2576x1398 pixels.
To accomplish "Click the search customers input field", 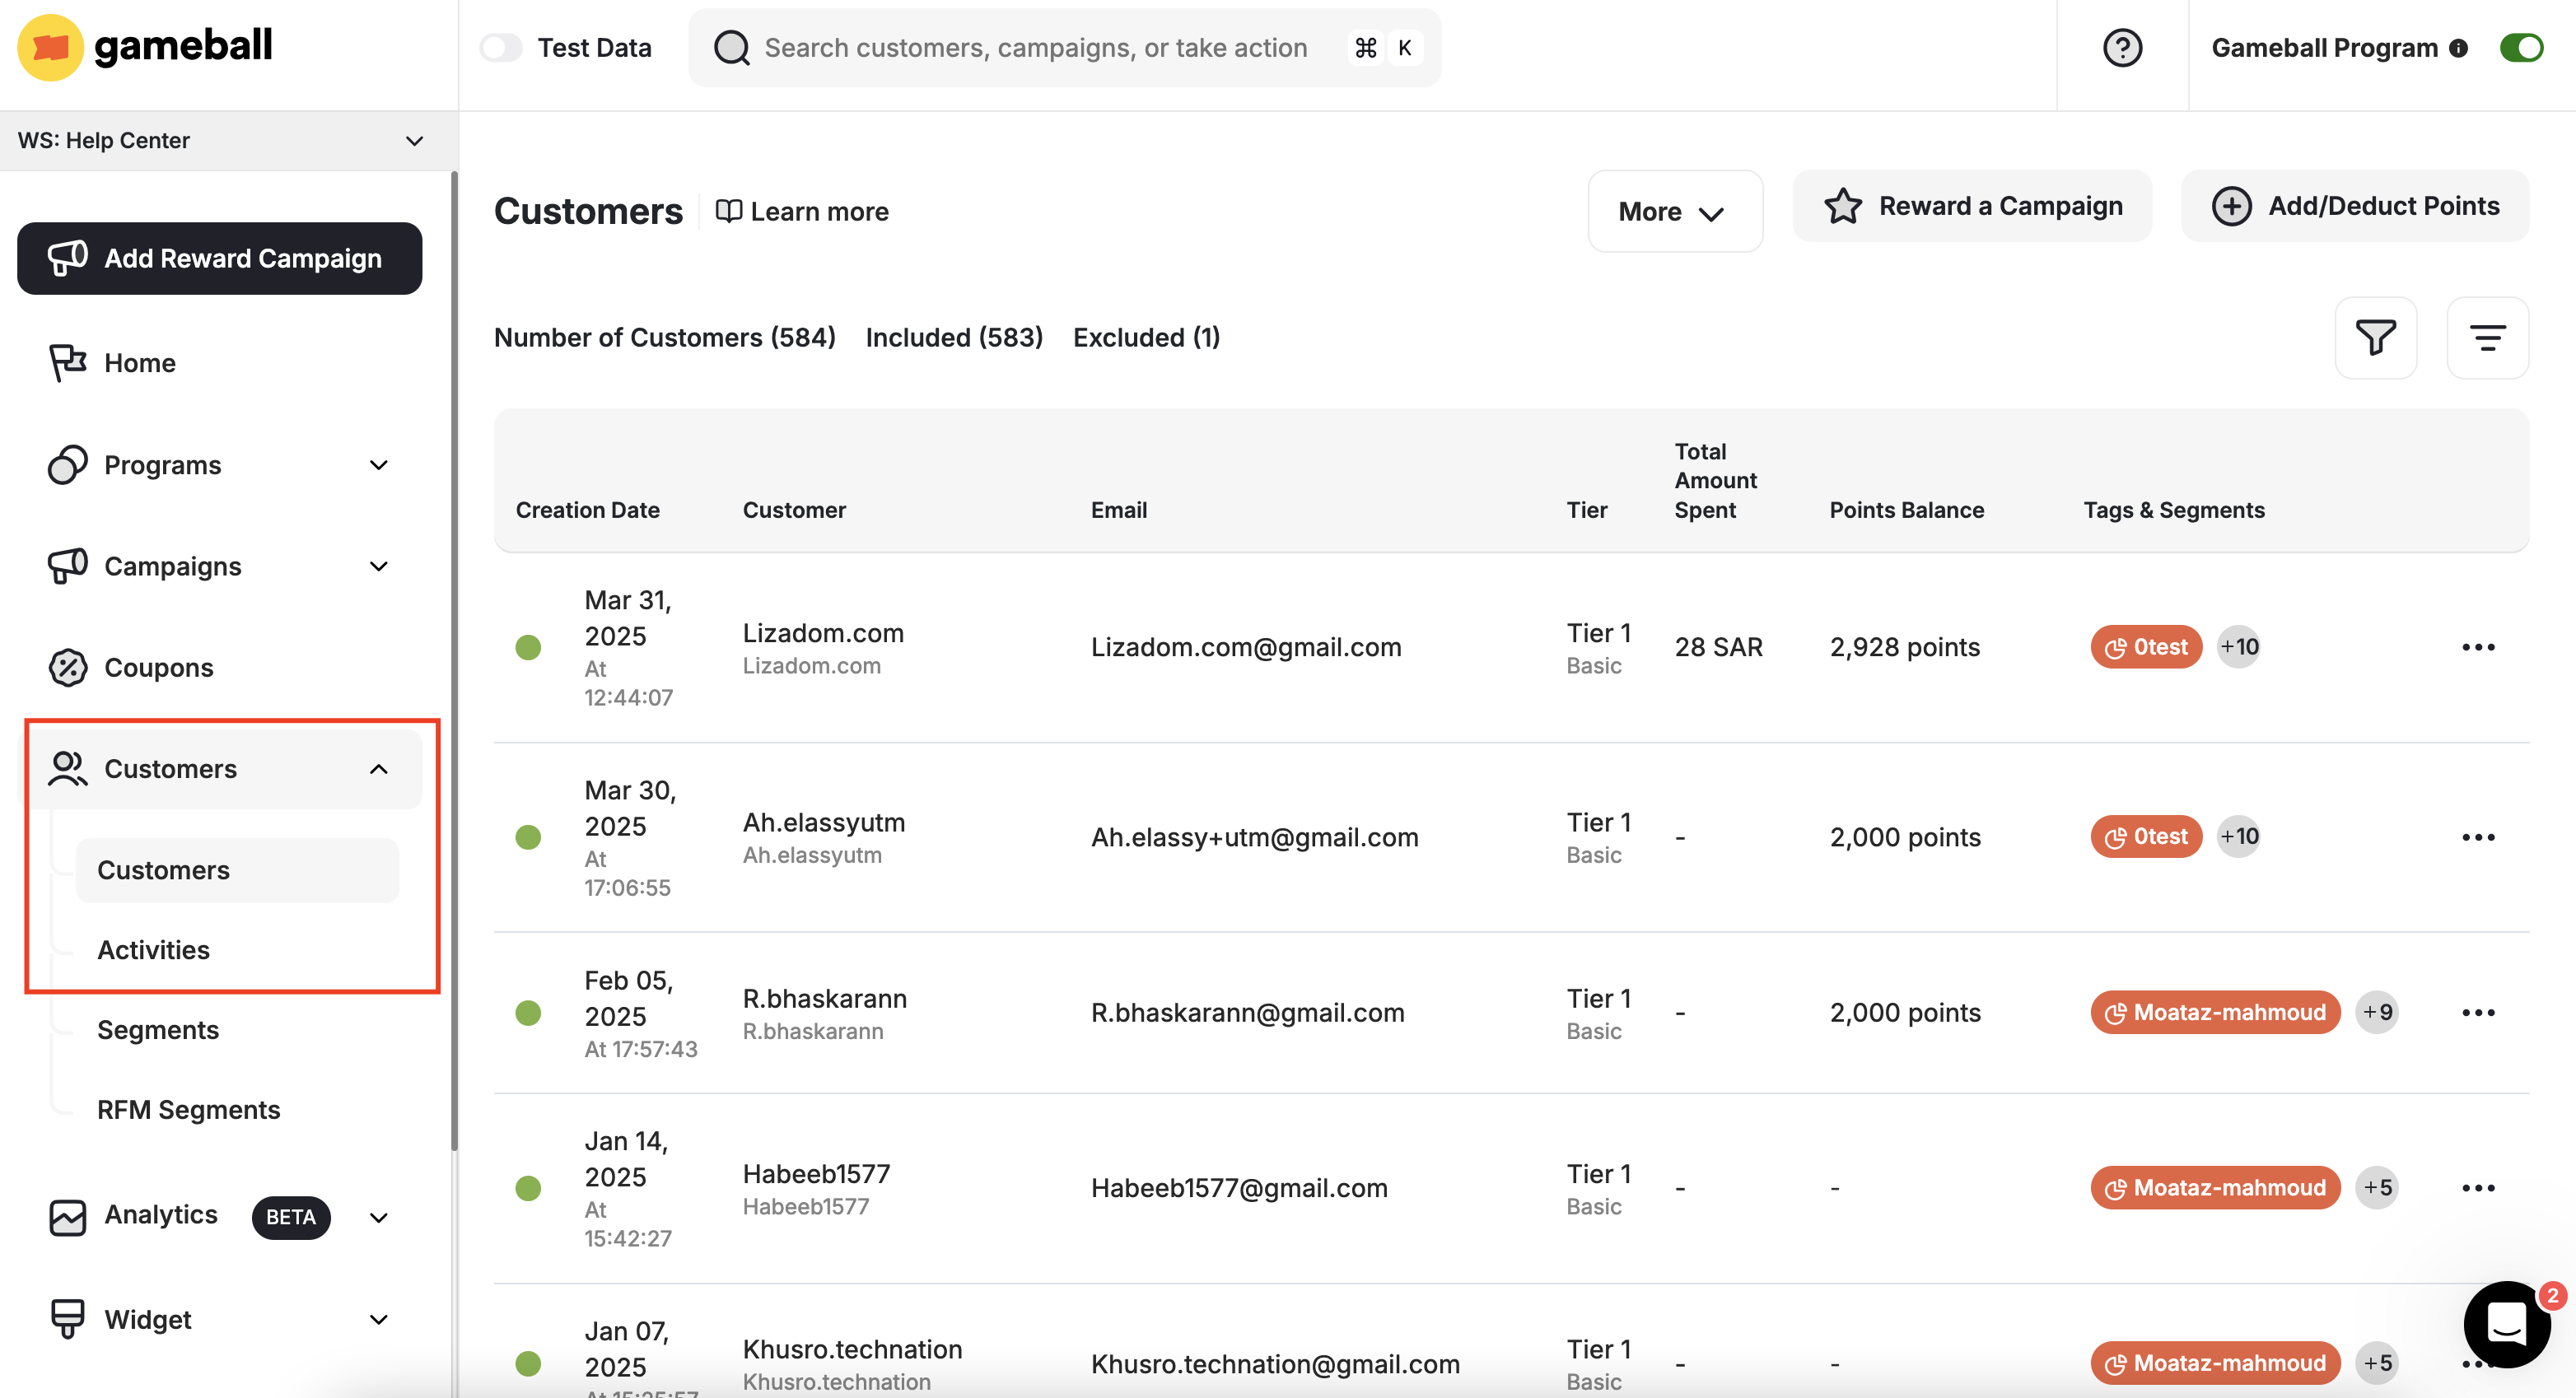I will click(x=1035, y=47).
